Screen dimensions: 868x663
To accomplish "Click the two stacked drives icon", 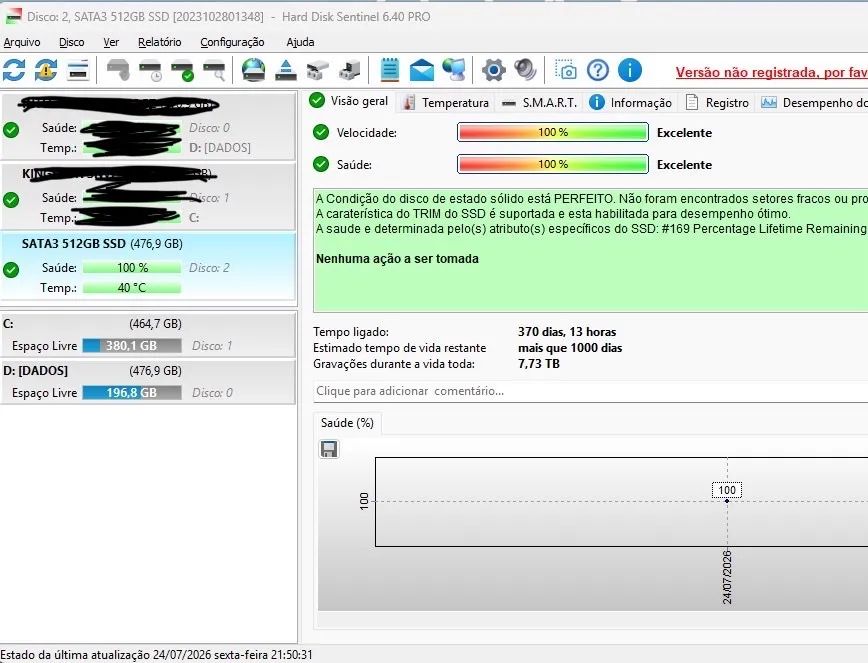I will [x=318, y=70].
